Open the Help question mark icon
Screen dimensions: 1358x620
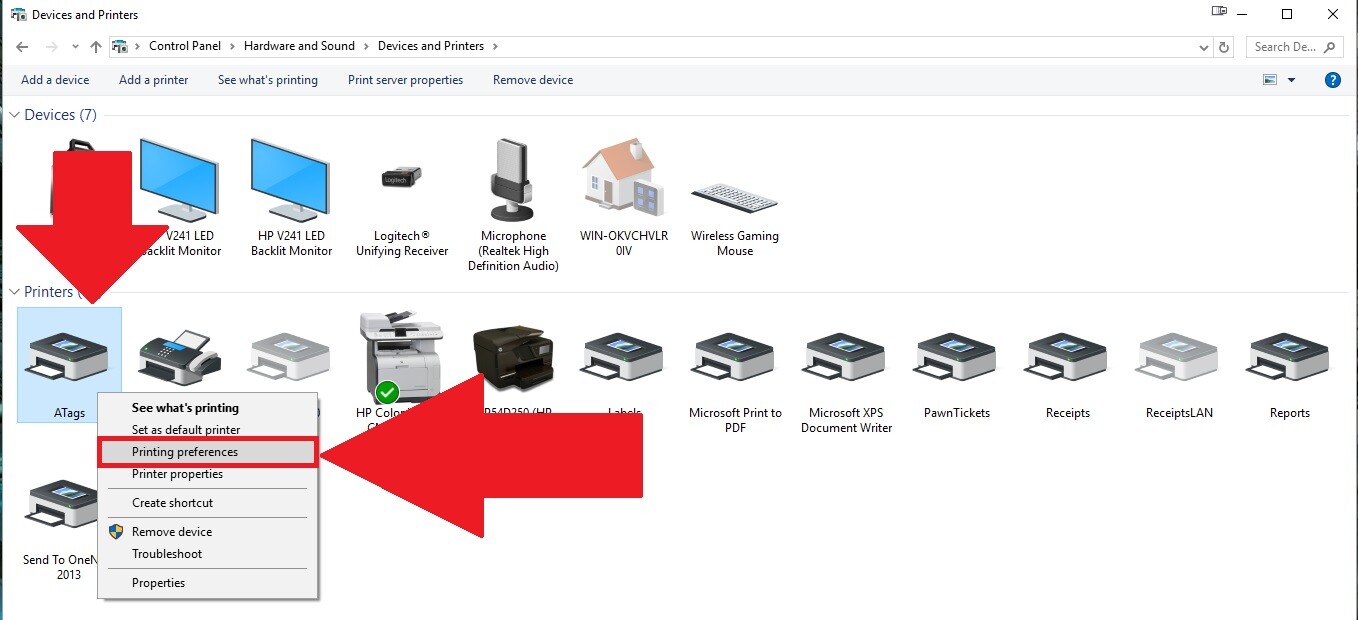click(x=1333, y=80)
